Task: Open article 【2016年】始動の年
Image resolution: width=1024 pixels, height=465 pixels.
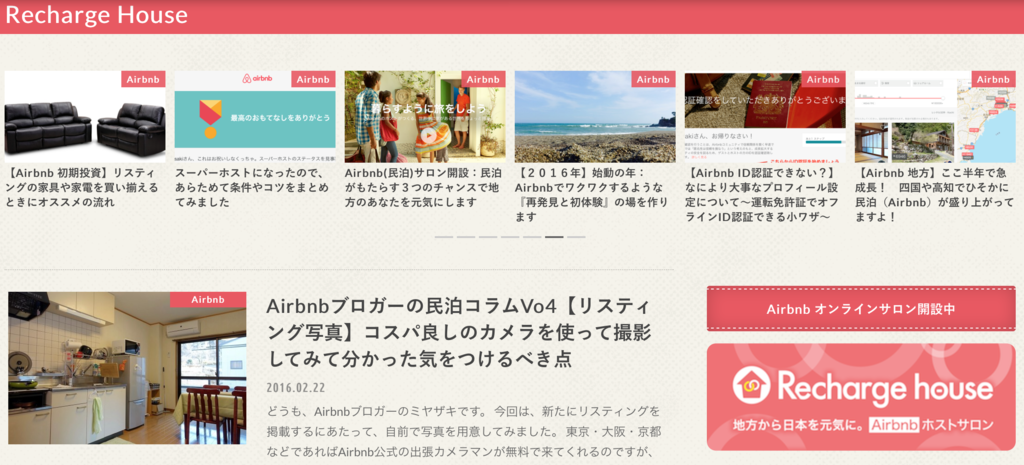Action: click(592, 195)
